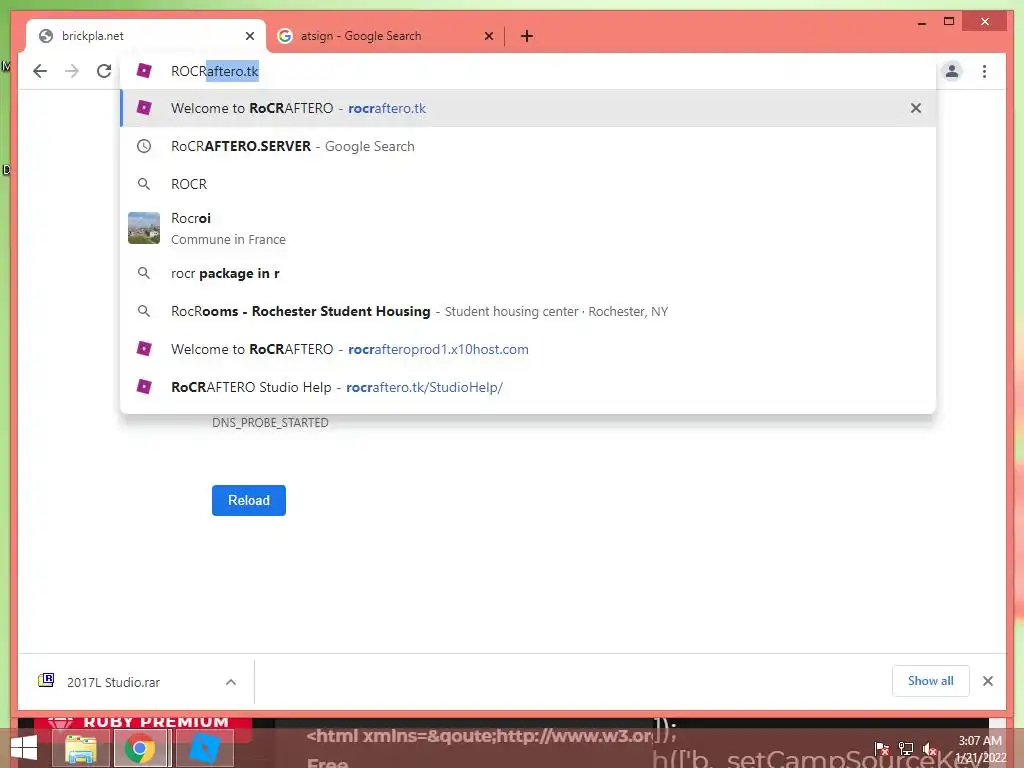Click the Rocroi thumbnail image
Image resolution: width=1024 pixels, height=768 pixels.
tap(144, 228)
